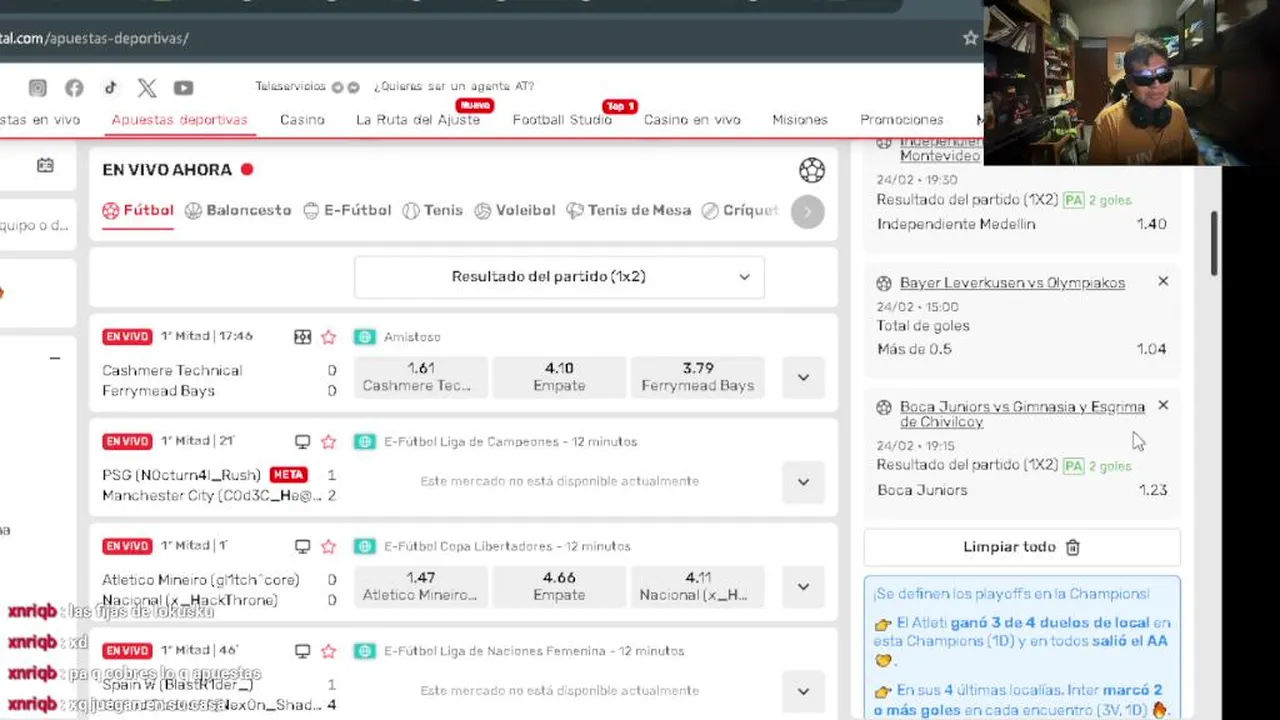This screenshot has height=720, width=1280.
Task: Open the TikTok social icon
Action: click(x=110, y=88)
